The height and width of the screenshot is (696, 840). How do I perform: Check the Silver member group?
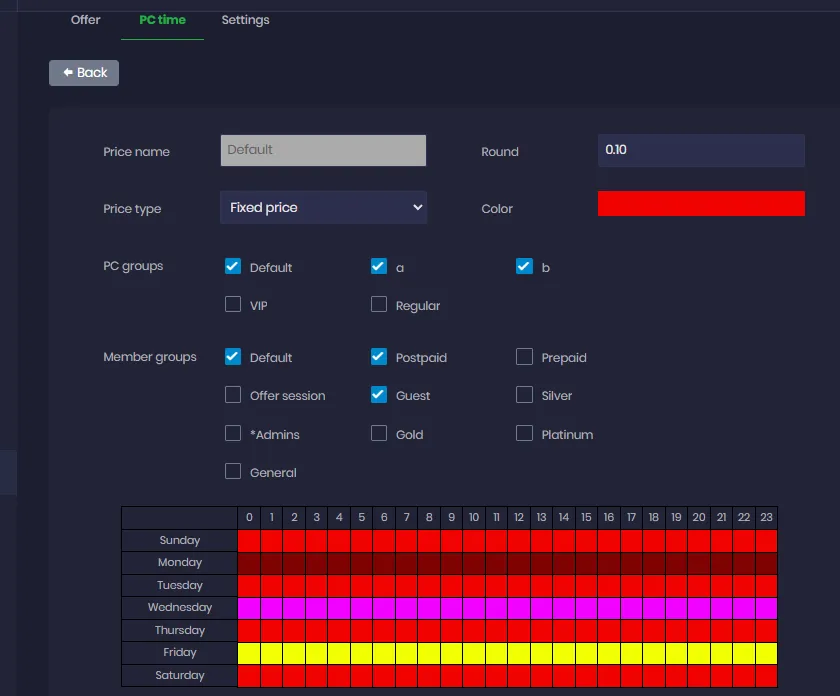point(524,394)
